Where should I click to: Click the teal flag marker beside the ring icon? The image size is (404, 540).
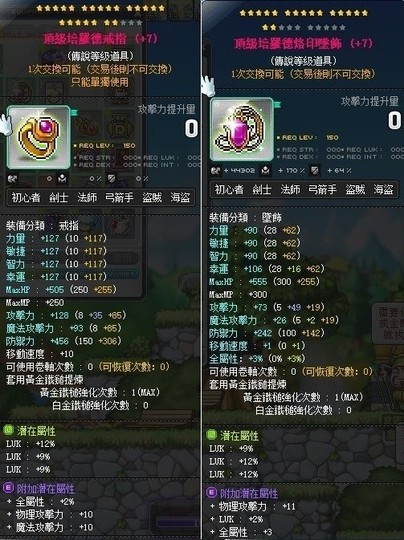[x=74, y=112]
